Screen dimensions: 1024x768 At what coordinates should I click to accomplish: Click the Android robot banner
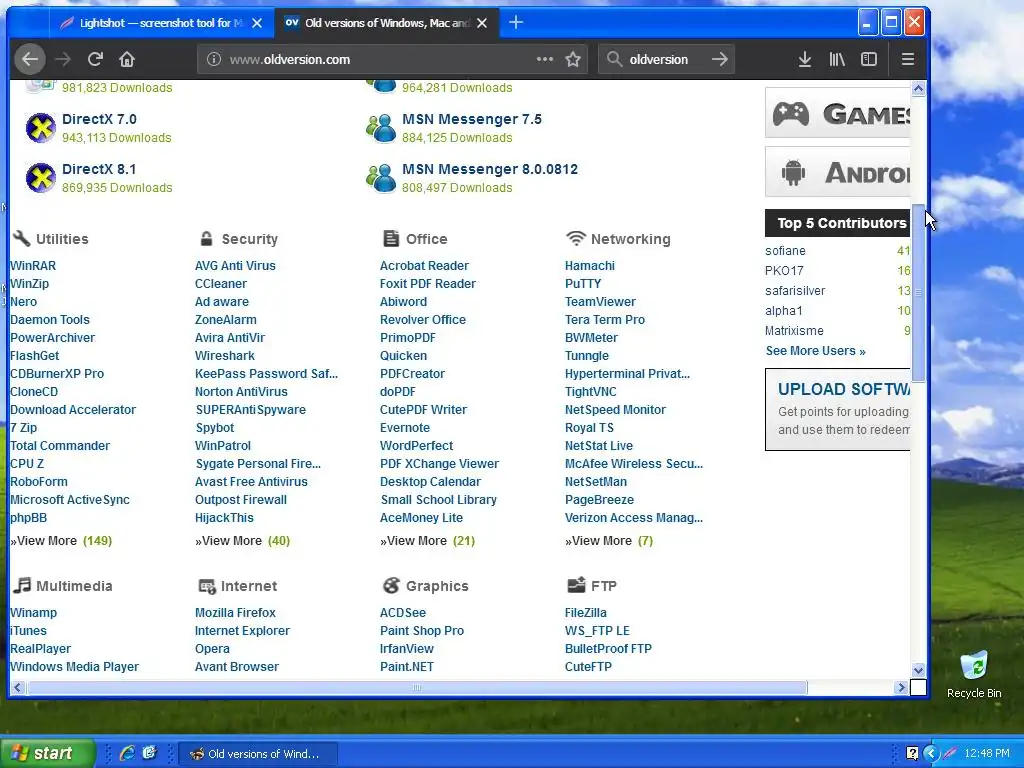(837, 172)
